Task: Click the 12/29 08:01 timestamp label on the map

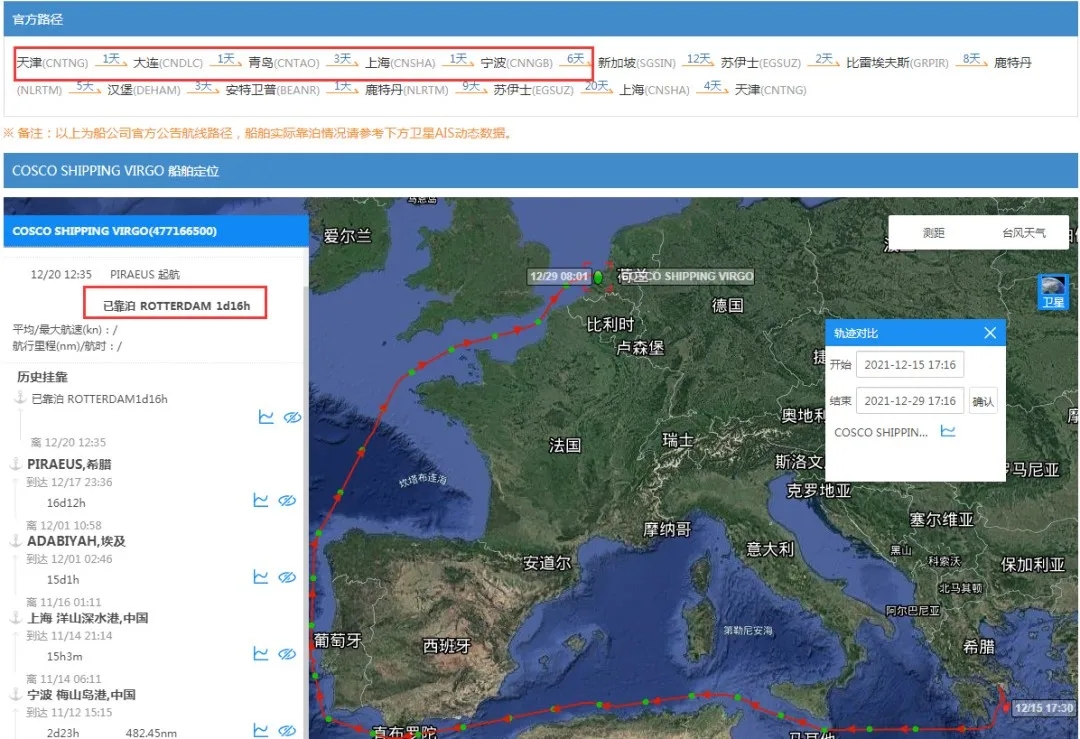Action: 559,276
